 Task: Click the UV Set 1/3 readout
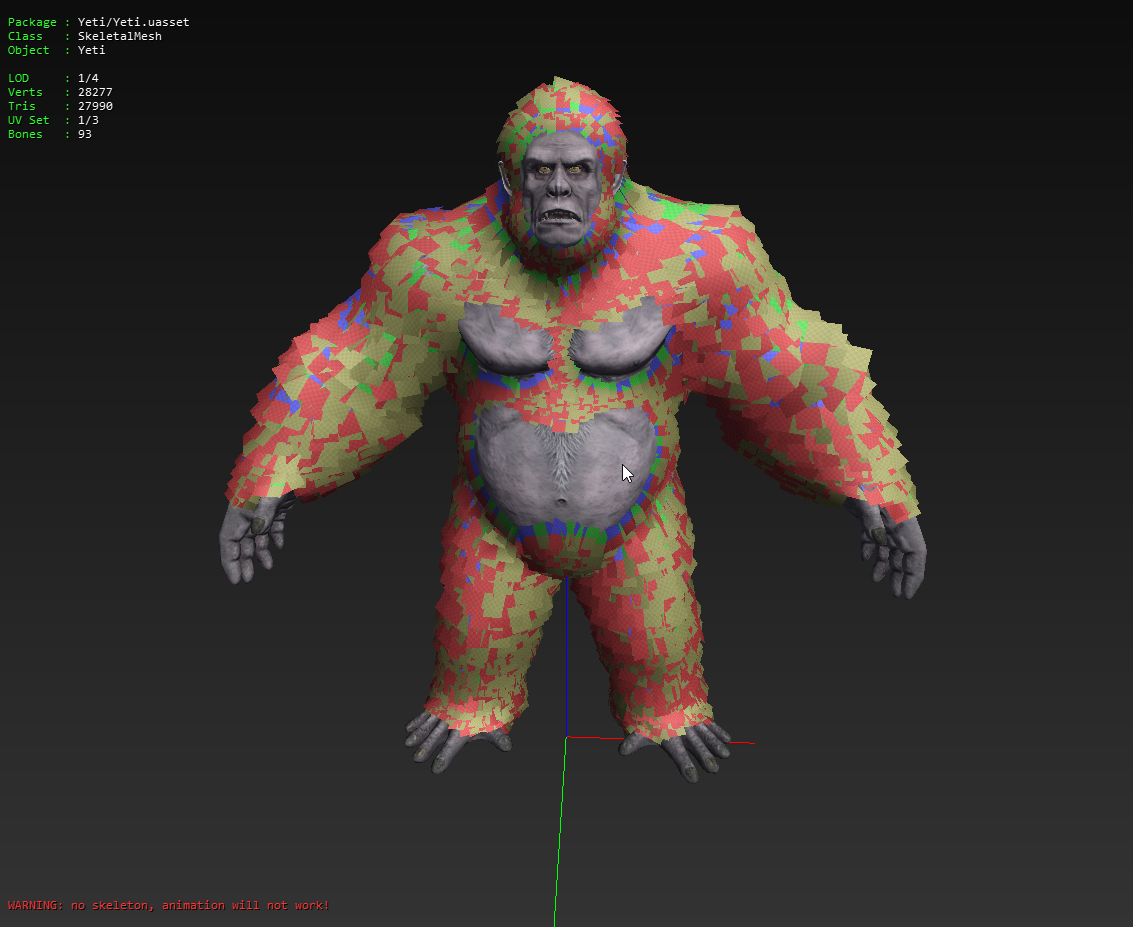[x=88, y=120]
